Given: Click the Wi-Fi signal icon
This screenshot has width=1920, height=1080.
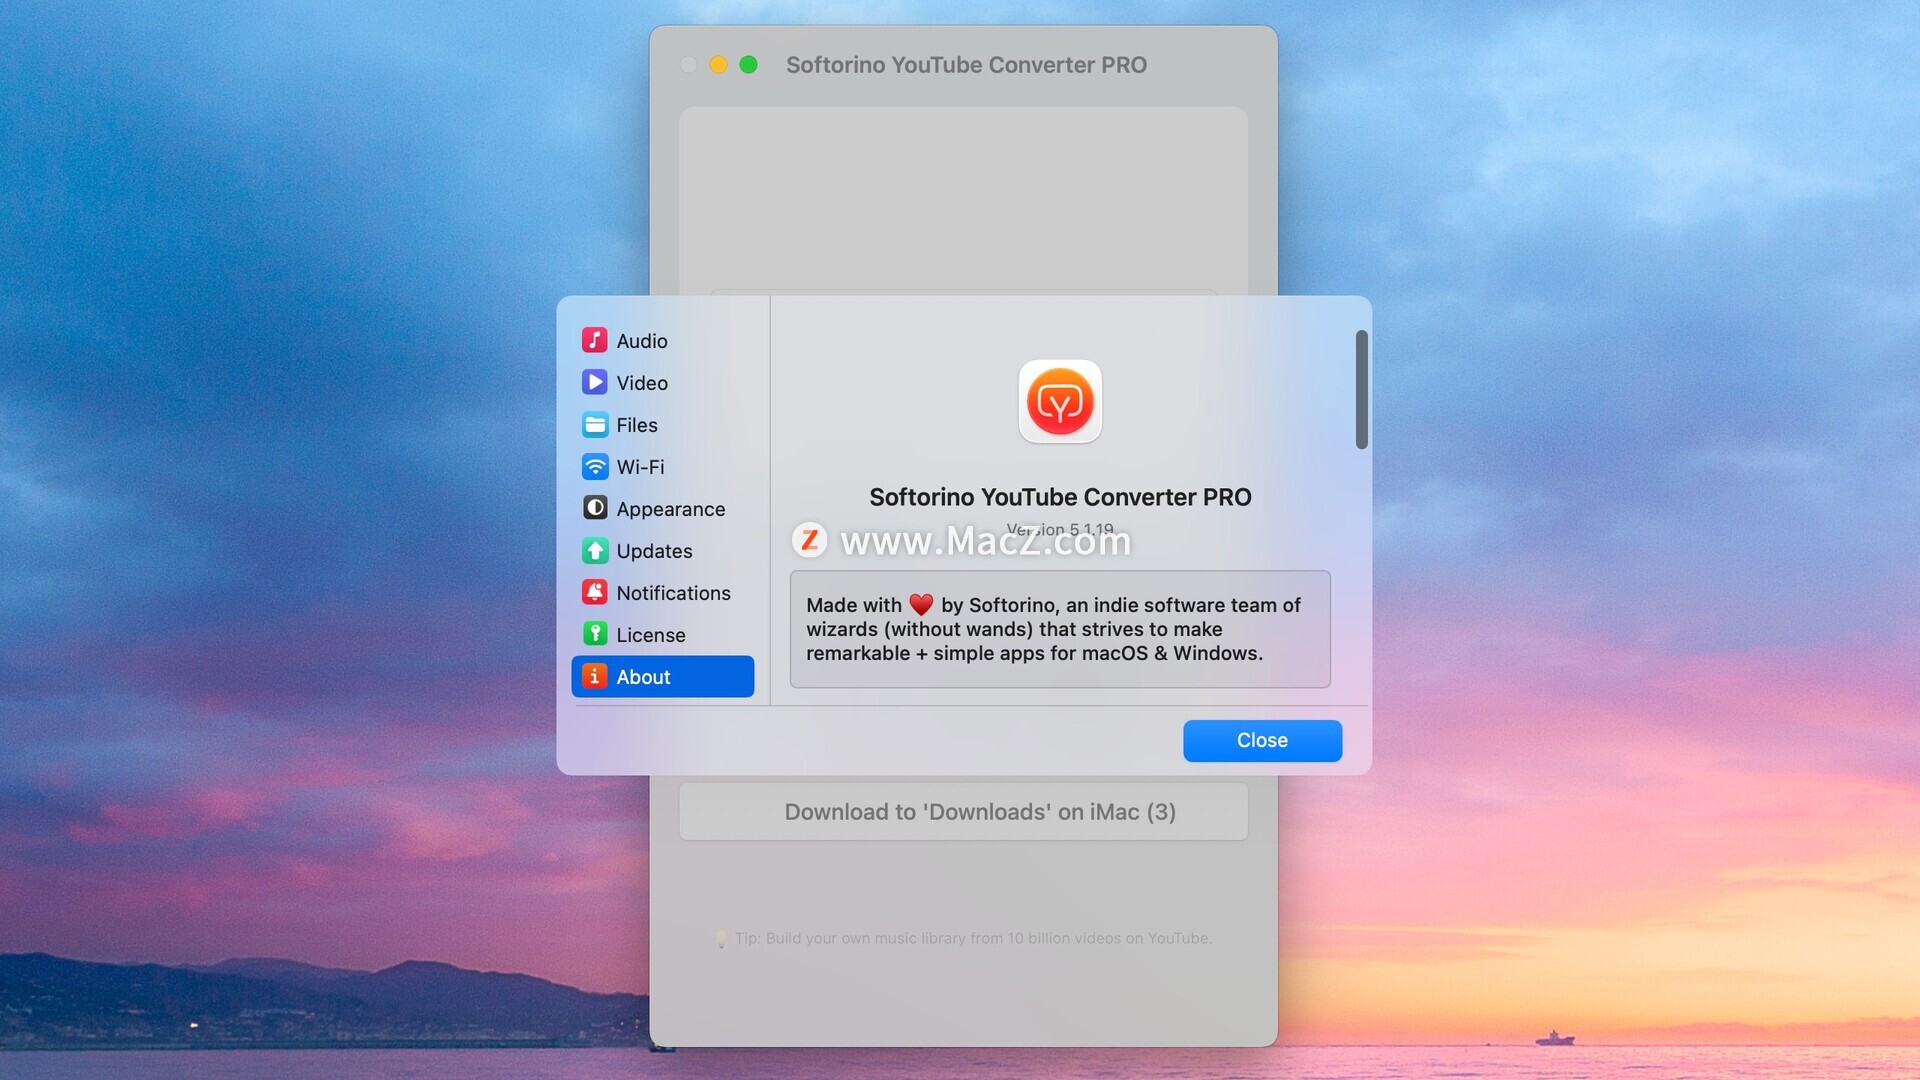Looking at the screenshot, I should point(594,467).
